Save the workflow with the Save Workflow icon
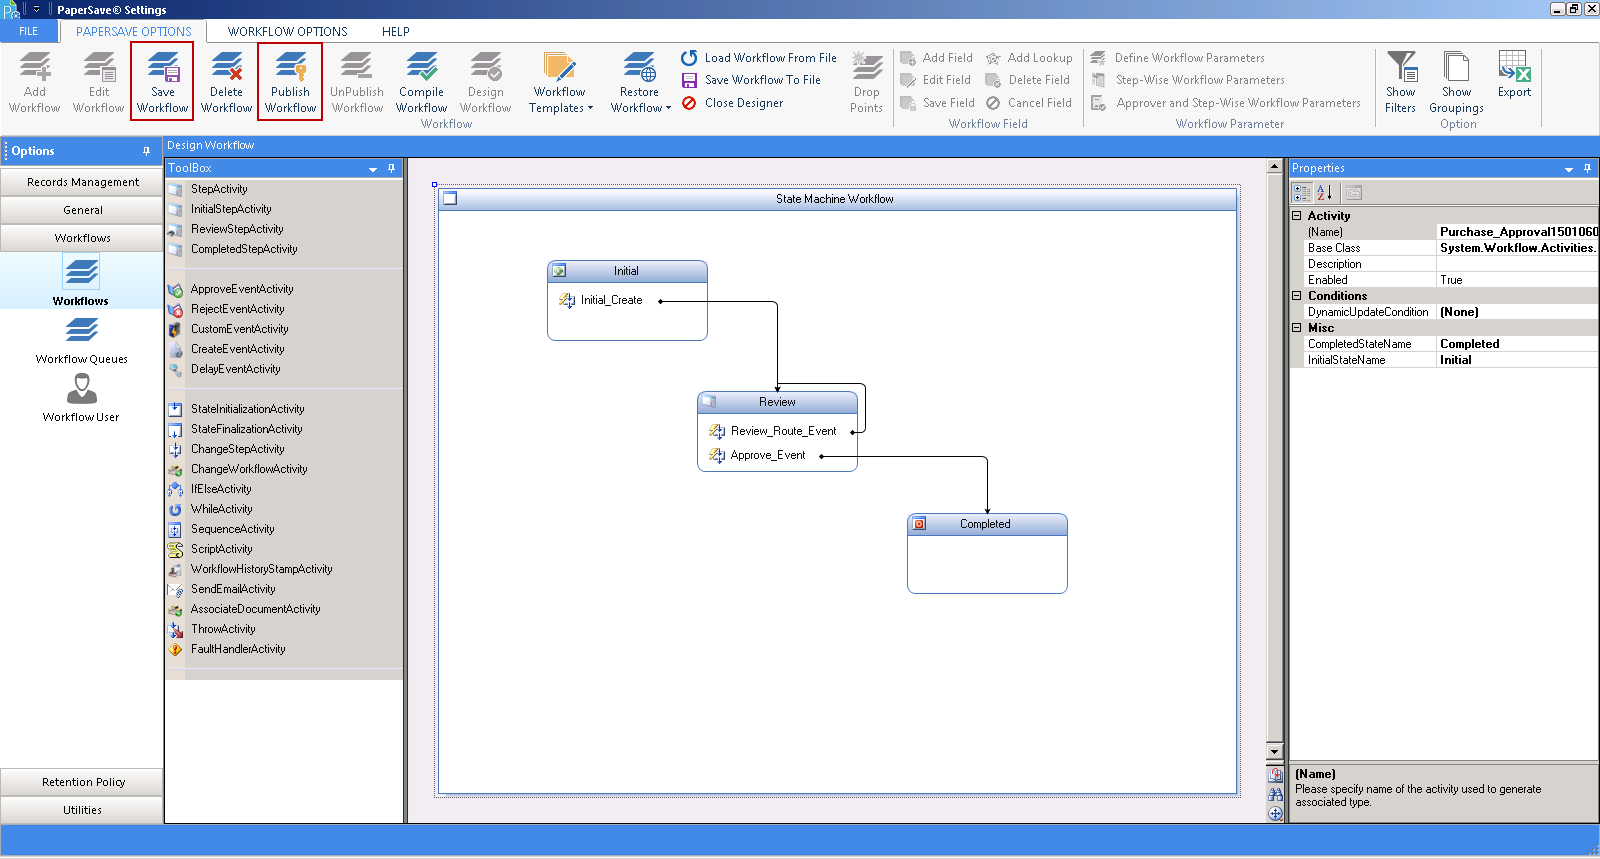The width and height of the screenshot is (1600, 859). pos(162,82)
